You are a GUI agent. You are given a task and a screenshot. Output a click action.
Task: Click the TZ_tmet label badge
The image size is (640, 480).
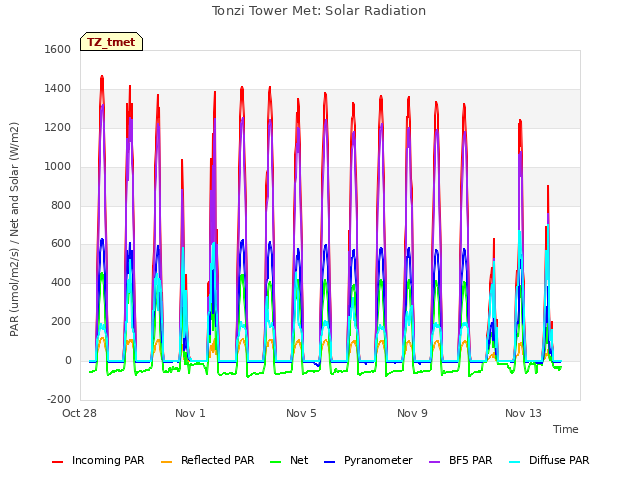(111, 42)
